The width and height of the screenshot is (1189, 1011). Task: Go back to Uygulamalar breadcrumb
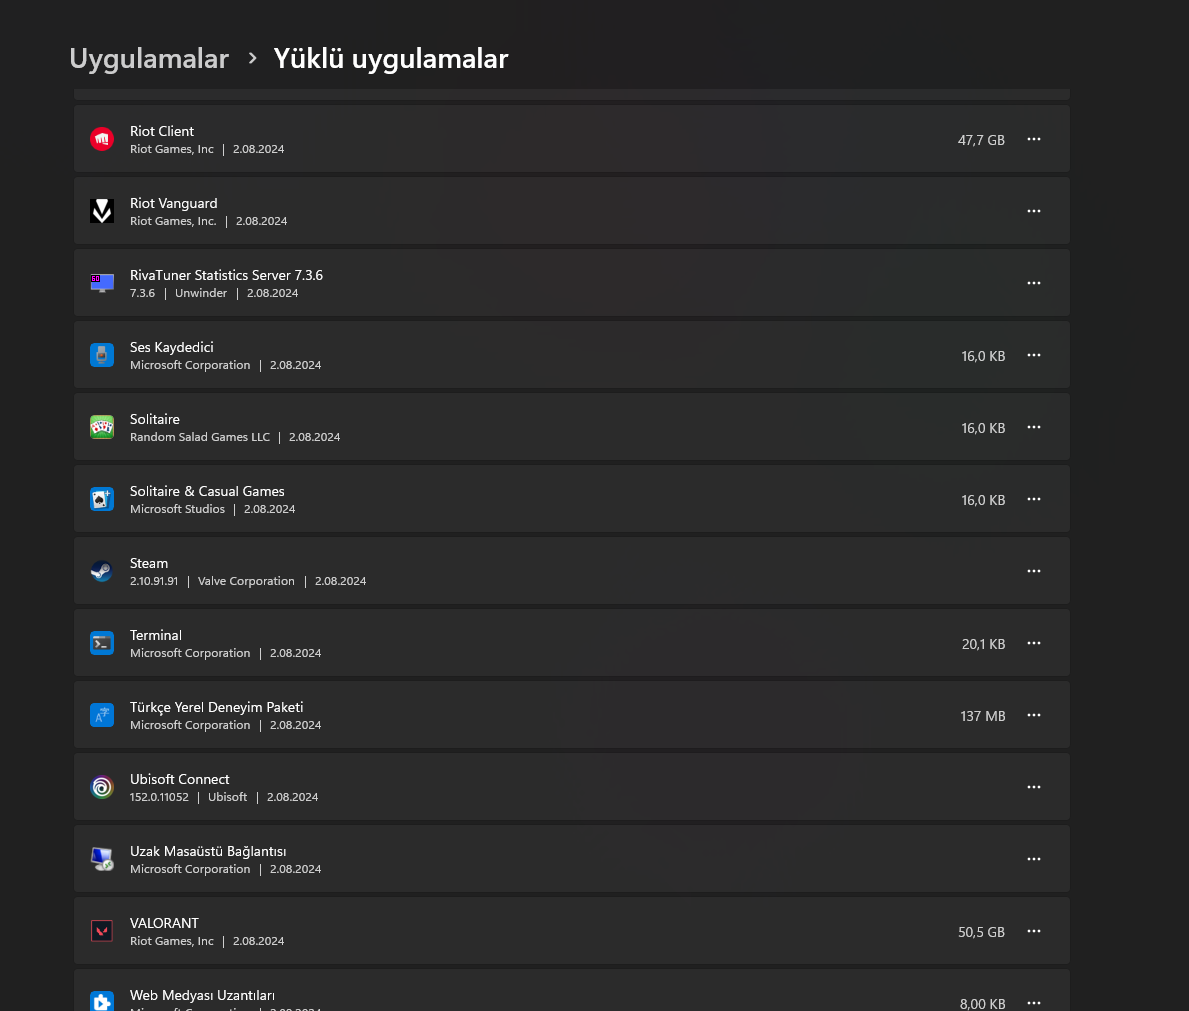point(149,59)
